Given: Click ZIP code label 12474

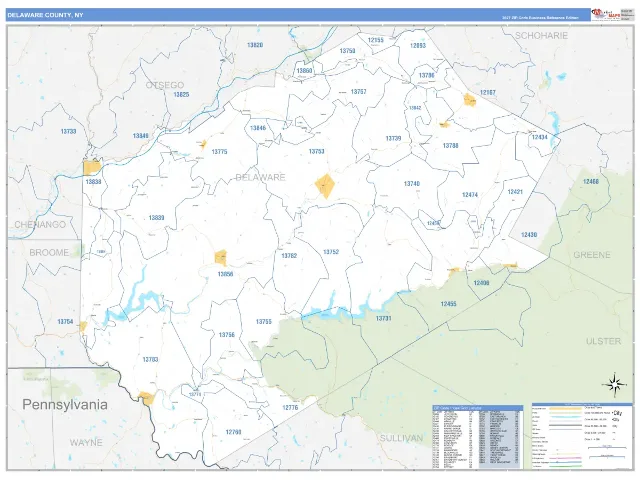Looking at the screenshot, I should tap(470, 195).
